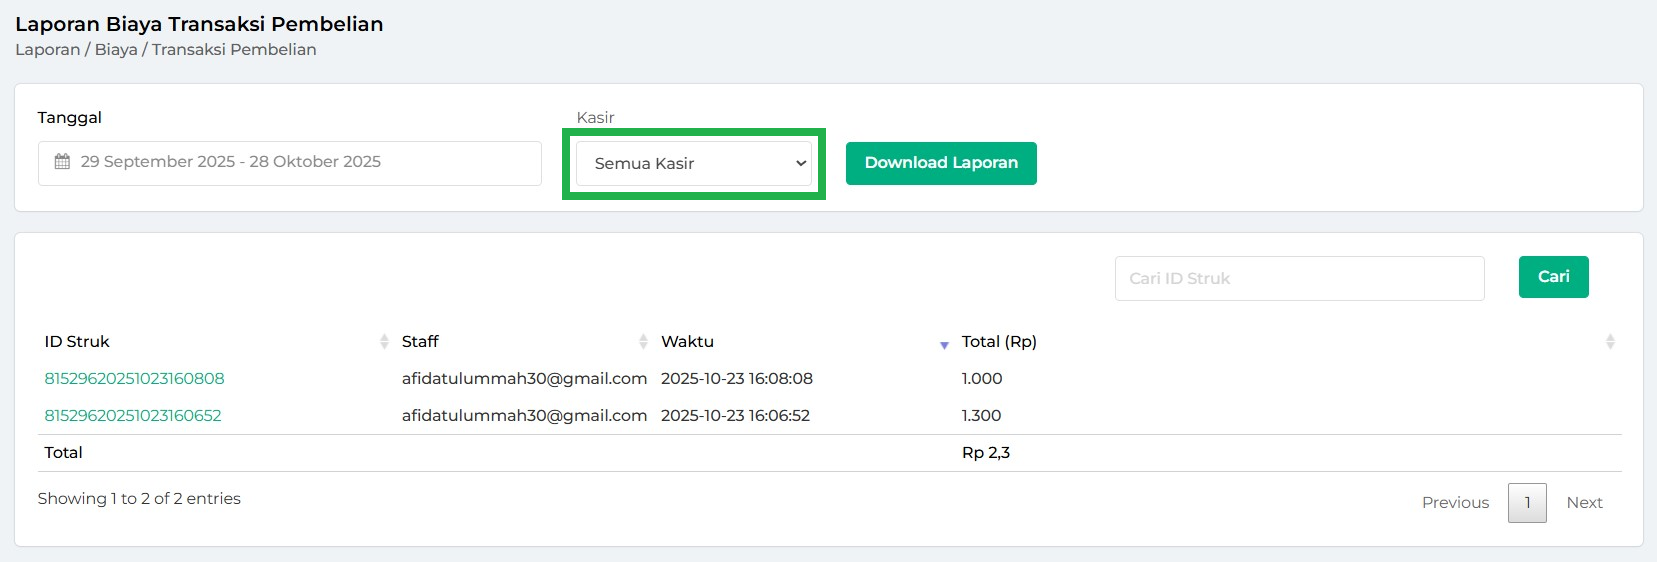Open receipt 81529620251023160652
The width and height of the screenshot is (1657, 562).
(133, 416)
